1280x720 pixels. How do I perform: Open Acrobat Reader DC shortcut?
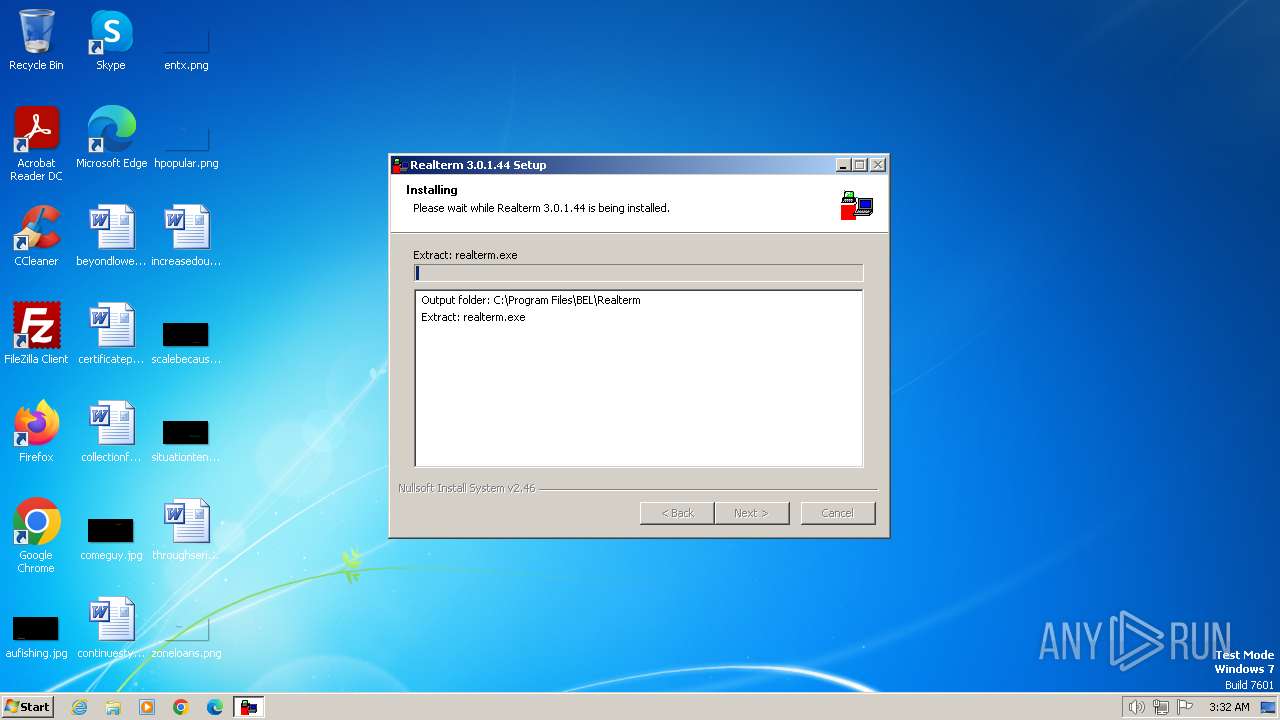(36, 144)
